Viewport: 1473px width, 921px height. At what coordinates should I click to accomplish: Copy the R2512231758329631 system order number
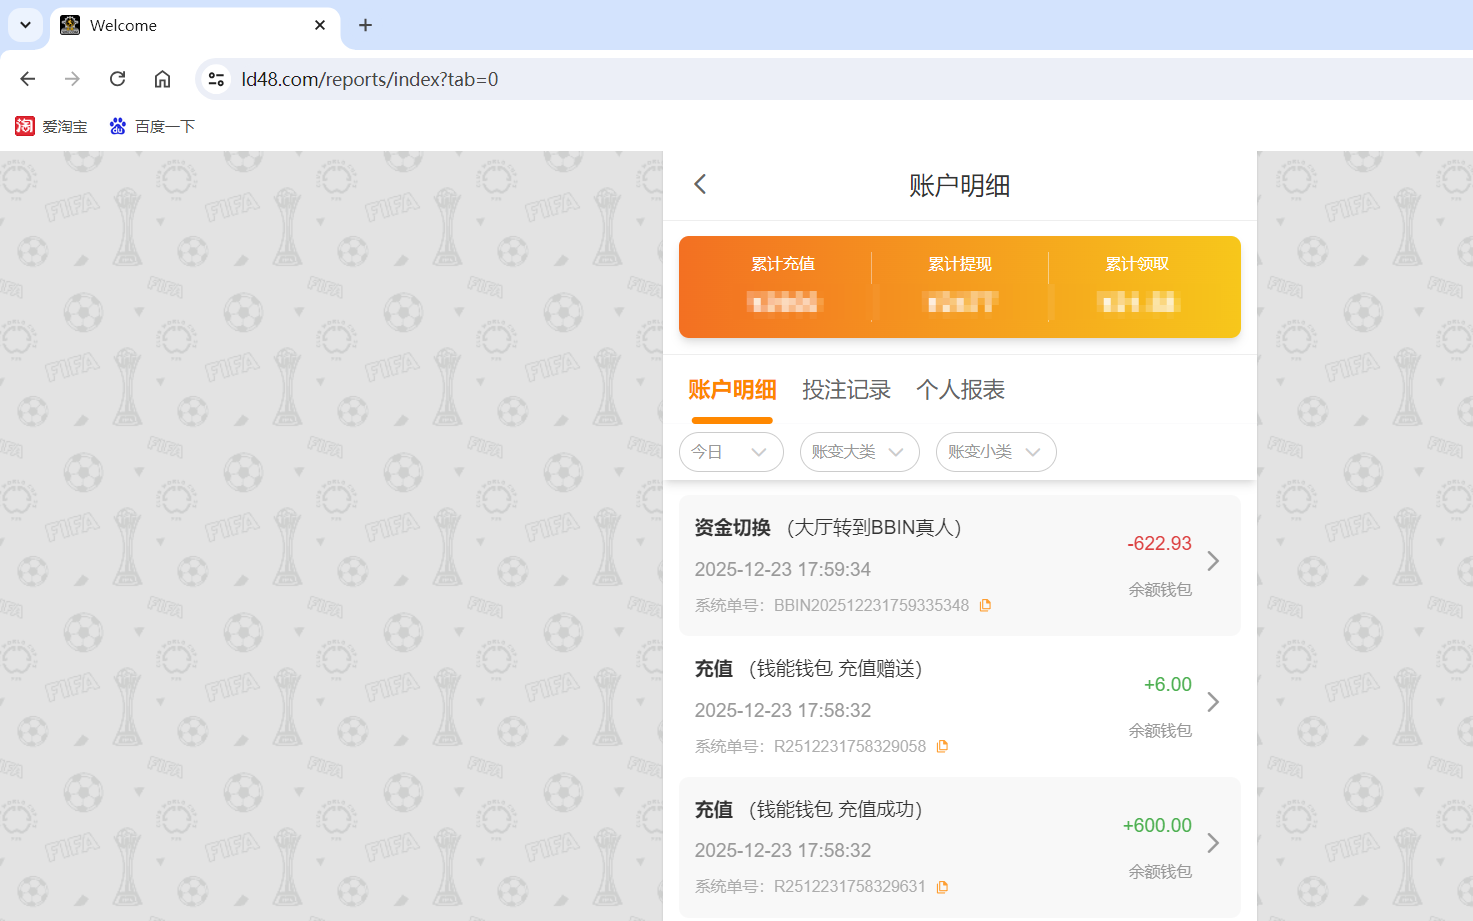pos(941,886)
